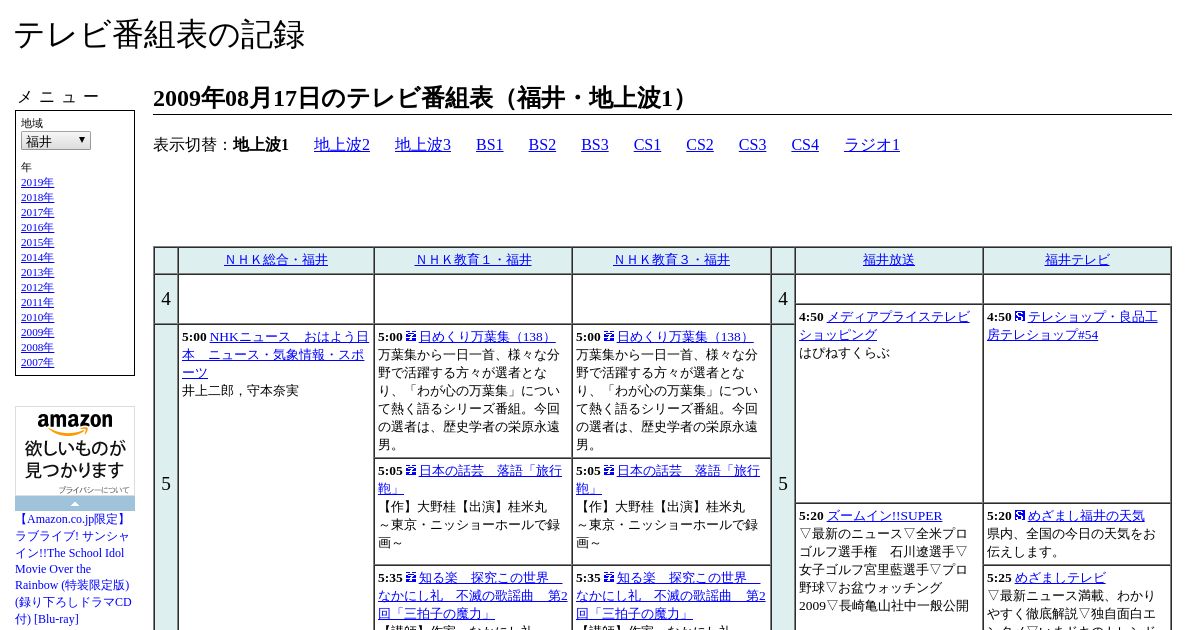Select year 2012年 in menu
Viewport: 1200px width, 630px height.
click(37, 288)
